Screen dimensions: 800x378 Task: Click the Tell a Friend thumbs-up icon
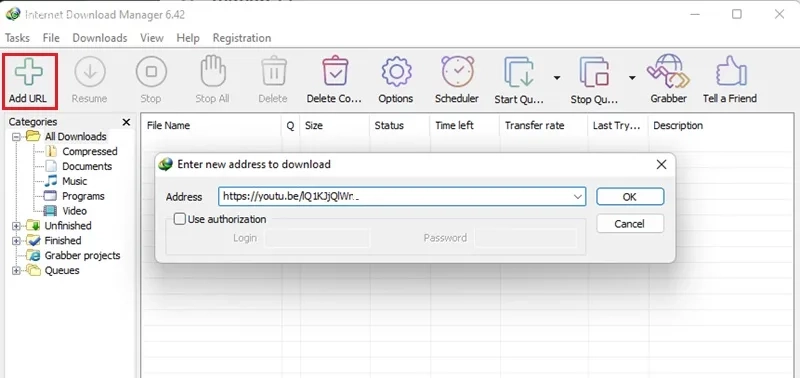pos(730,71)
